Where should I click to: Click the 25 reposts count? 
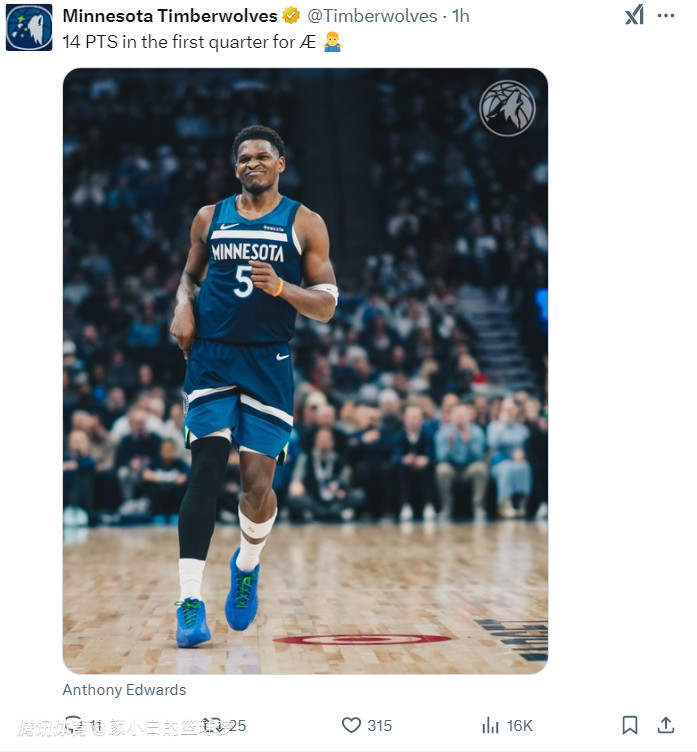pyautogui.click(x=237, y=726)
